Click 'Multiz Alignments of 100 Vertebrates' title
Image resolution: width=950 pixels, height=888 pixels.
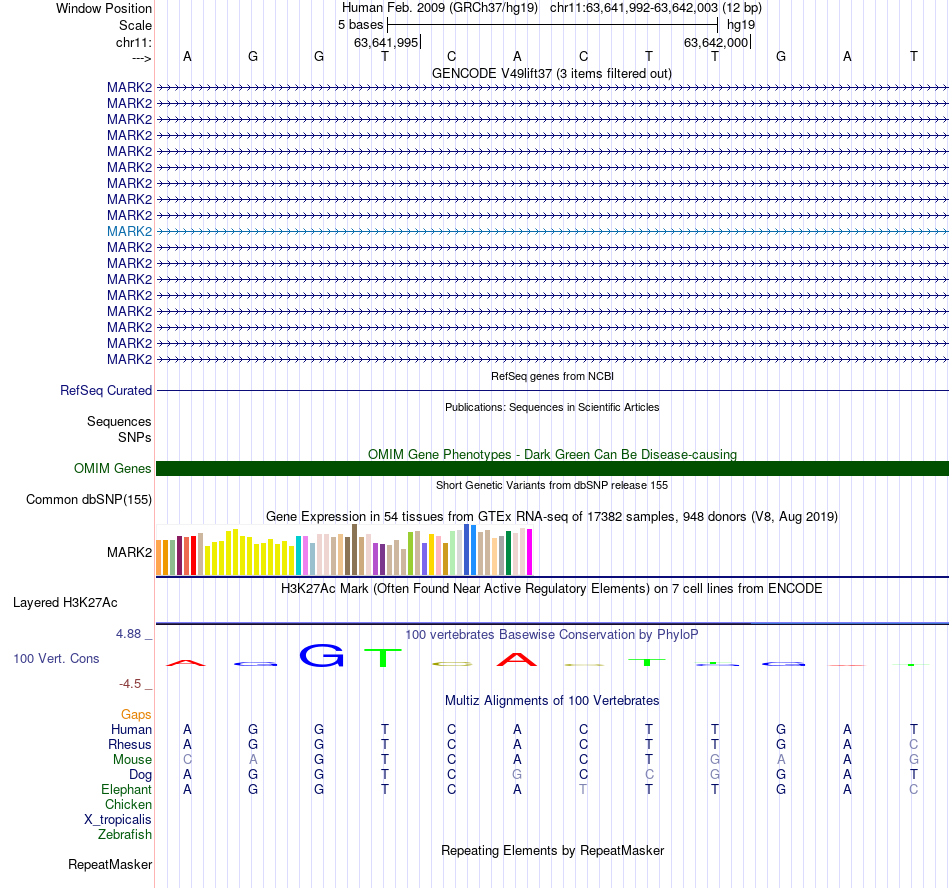pos(552,700)
